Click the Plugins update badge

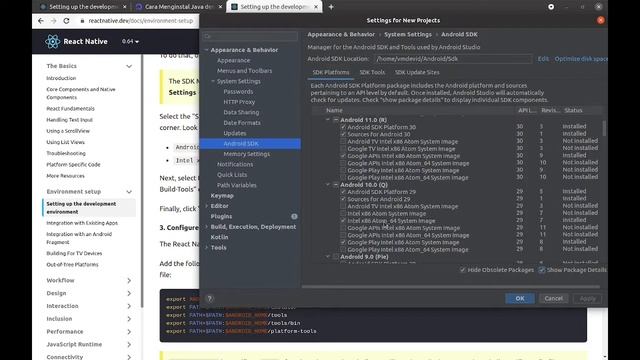(294, 216)
